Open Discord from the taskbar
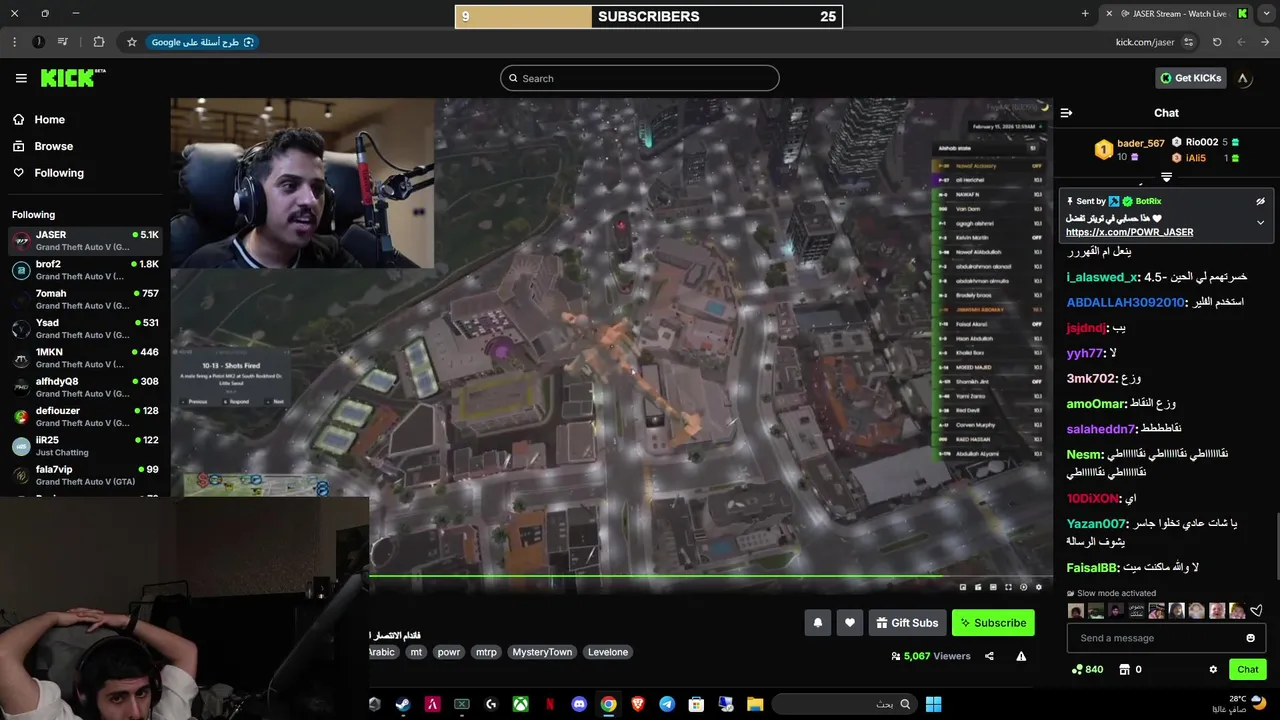The image size is (1280, 720). 578,704
